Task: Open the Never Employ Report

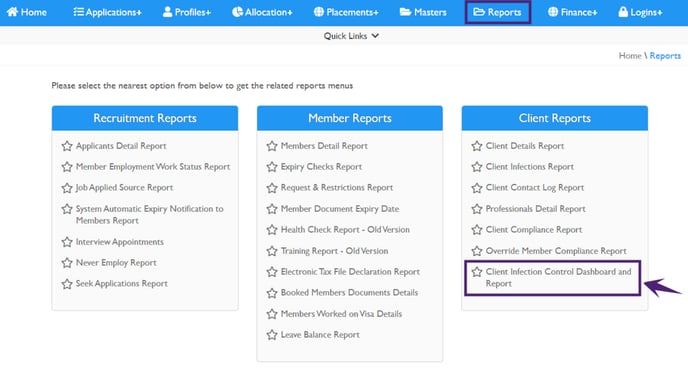Action: coord(116,263)
